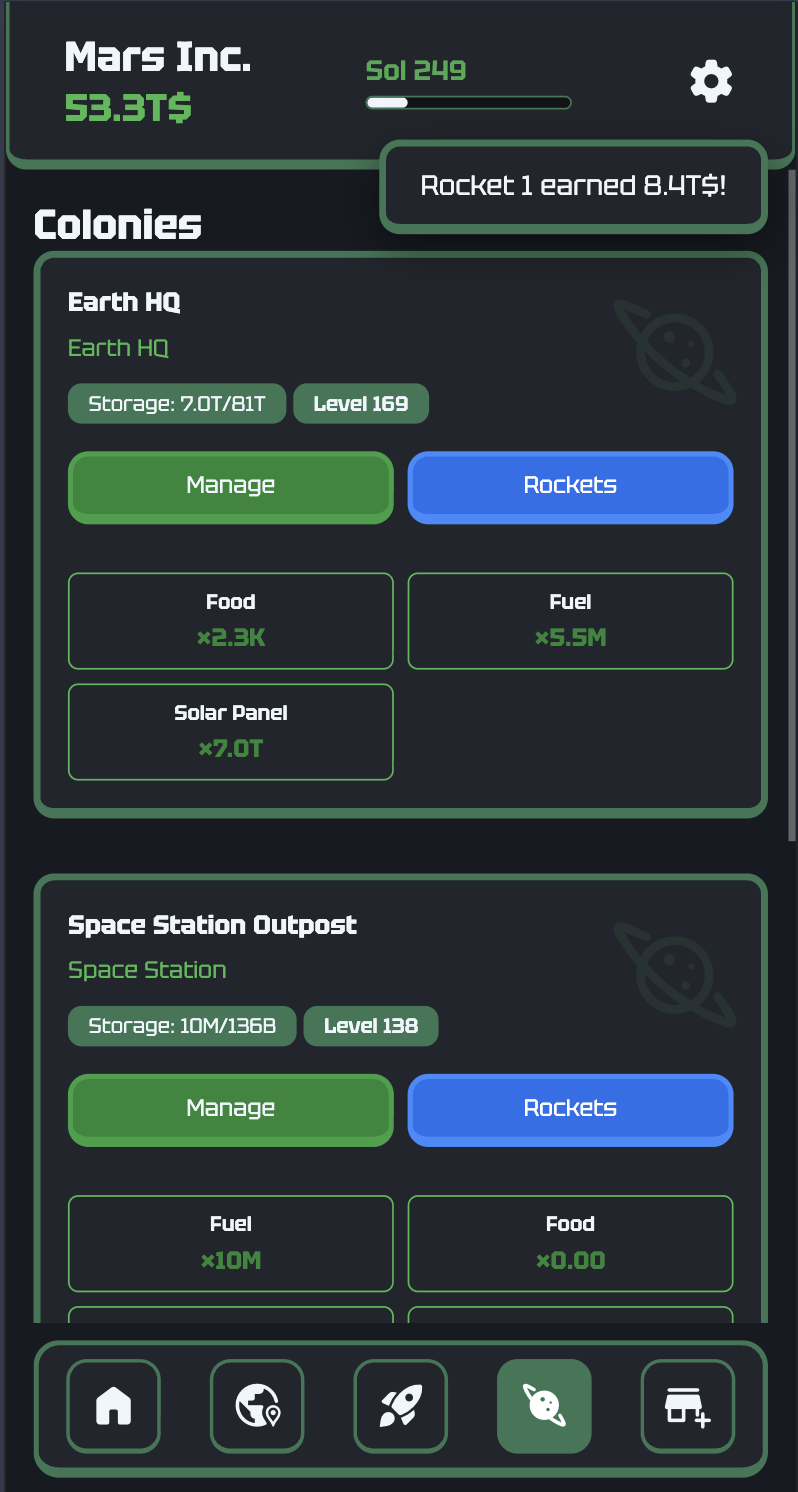
Task: Select Earth HQ's Fuel ×5.5M tile
Action: 570,620
